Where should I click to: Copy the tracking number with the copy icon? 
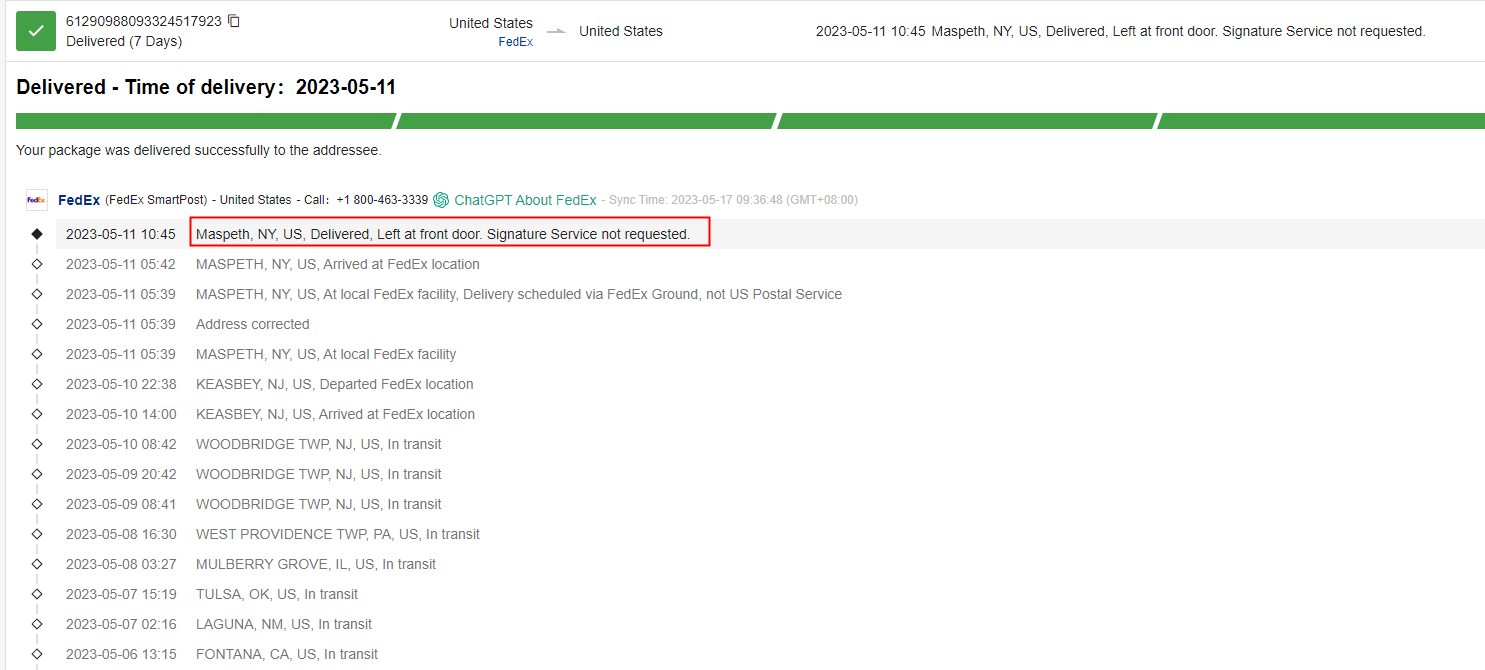pos(234,21)
